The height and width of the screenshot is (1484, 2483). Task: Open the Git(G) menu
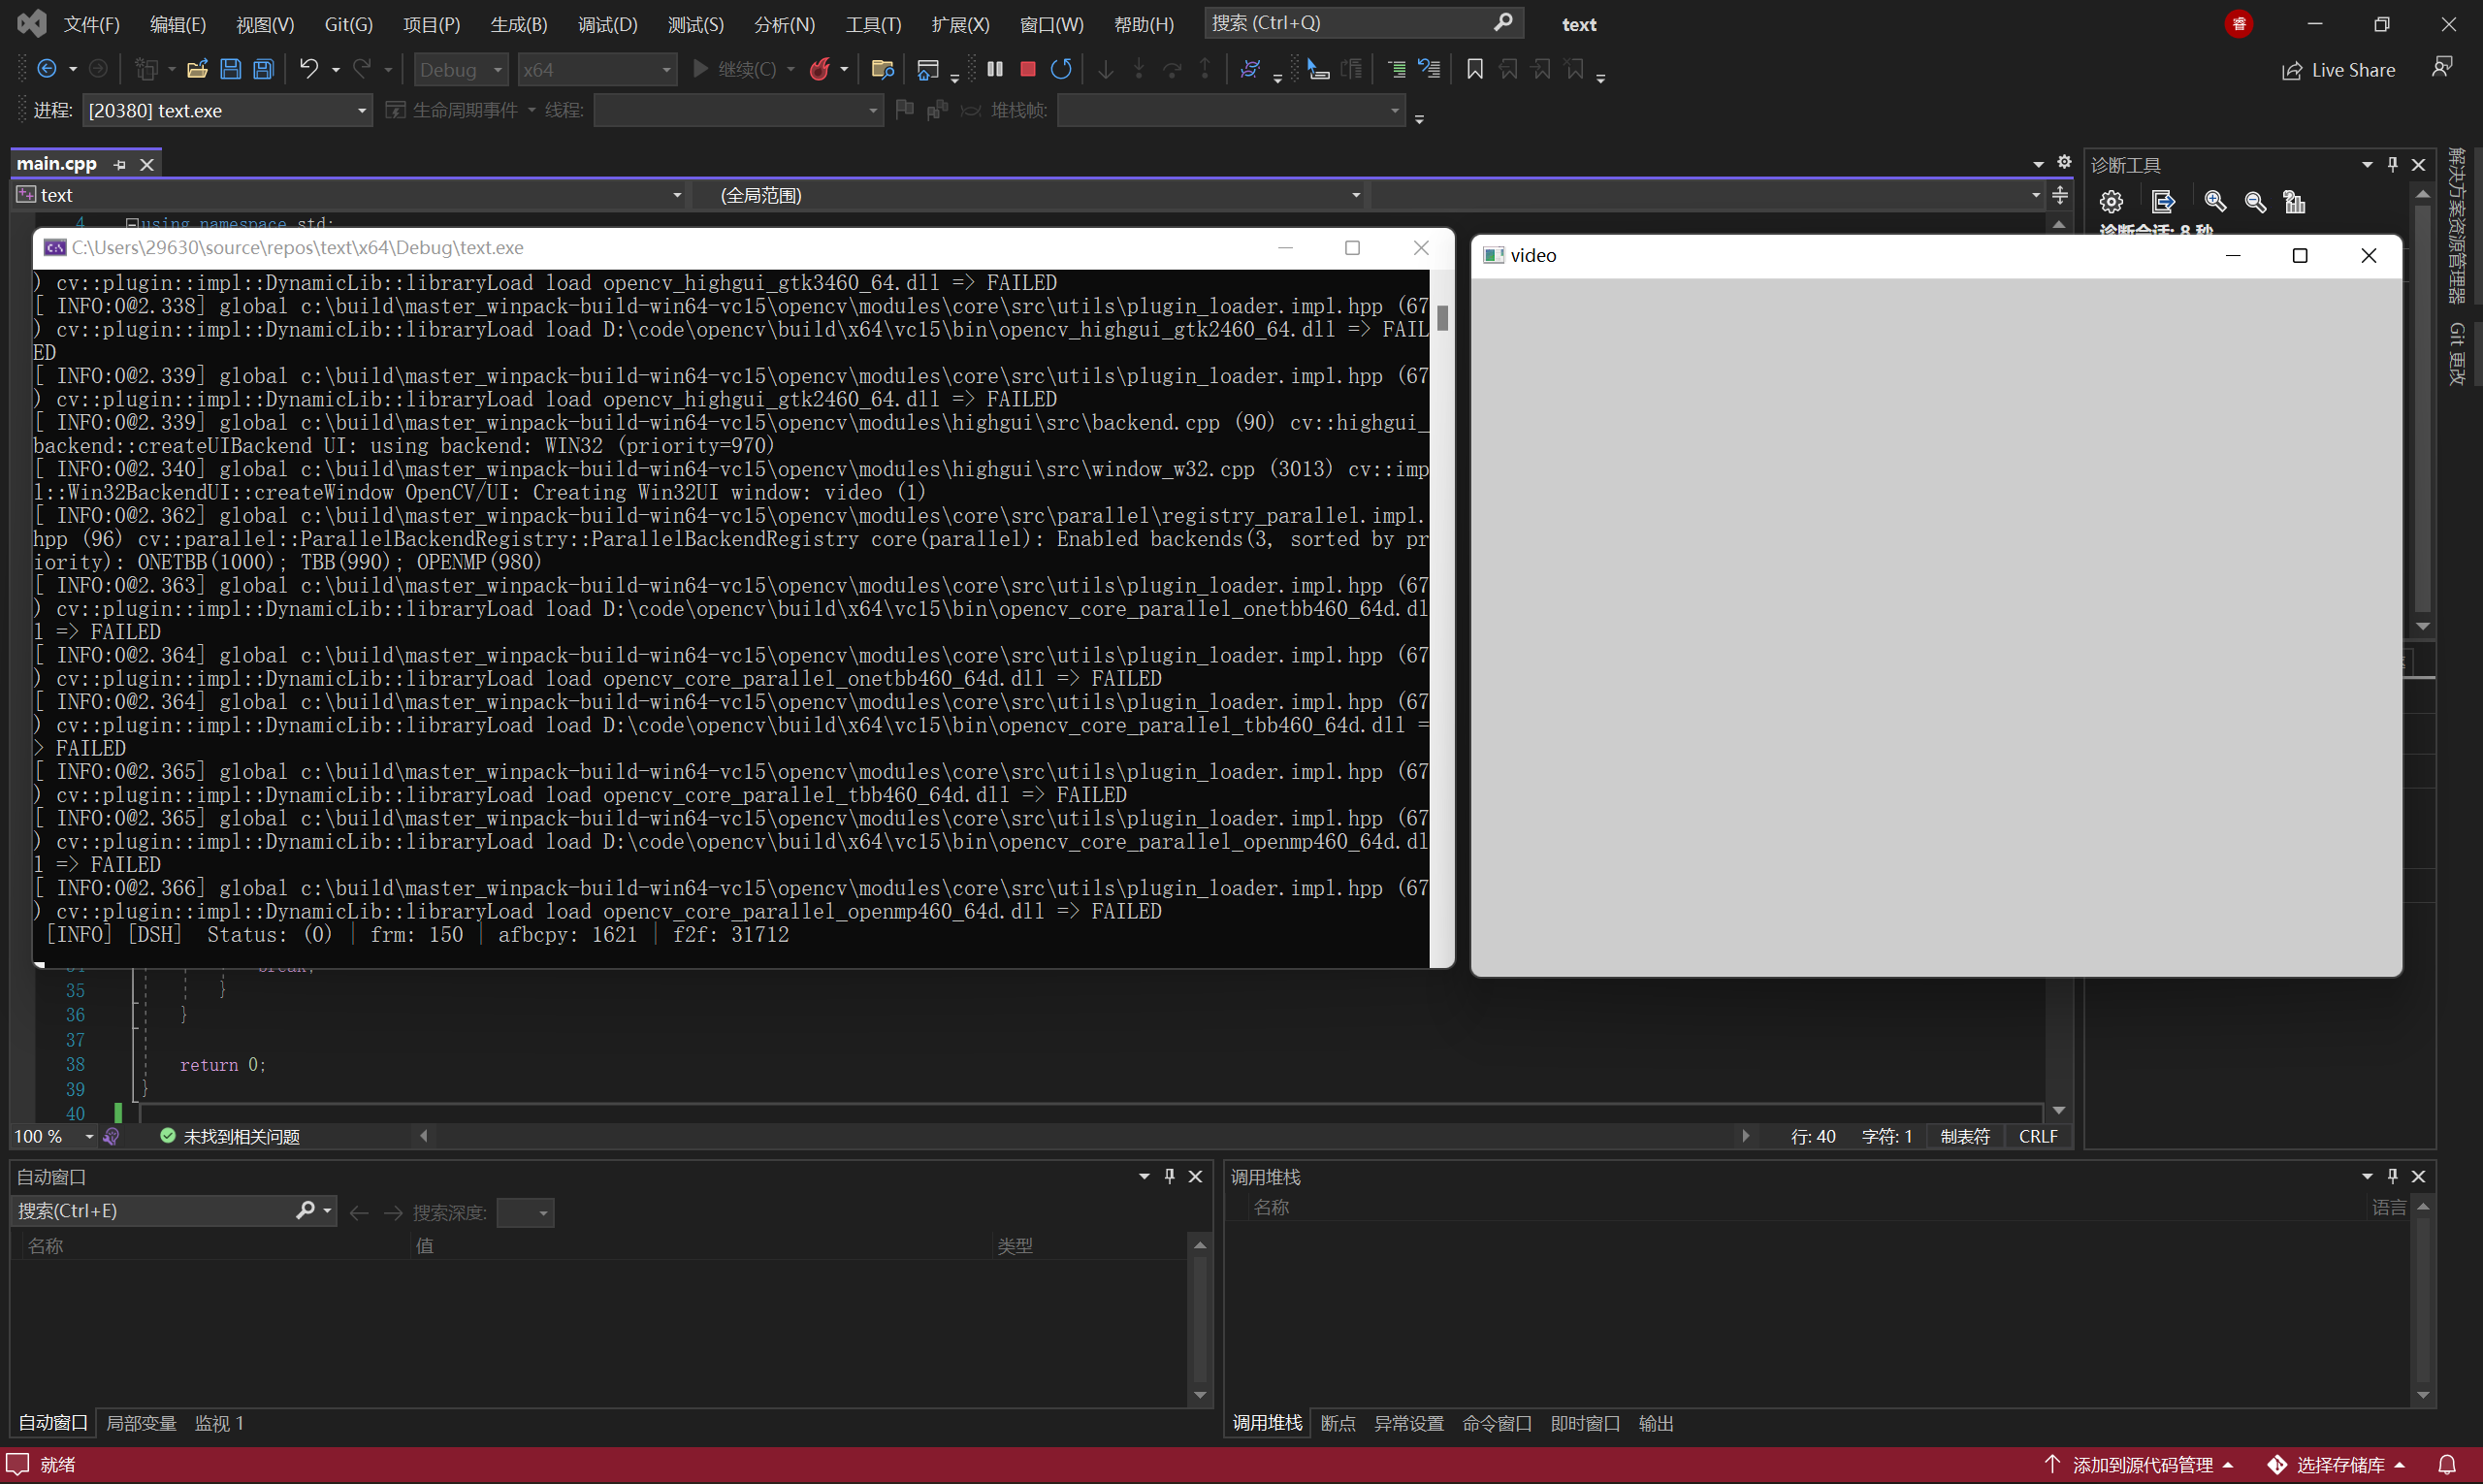(348, 24)
